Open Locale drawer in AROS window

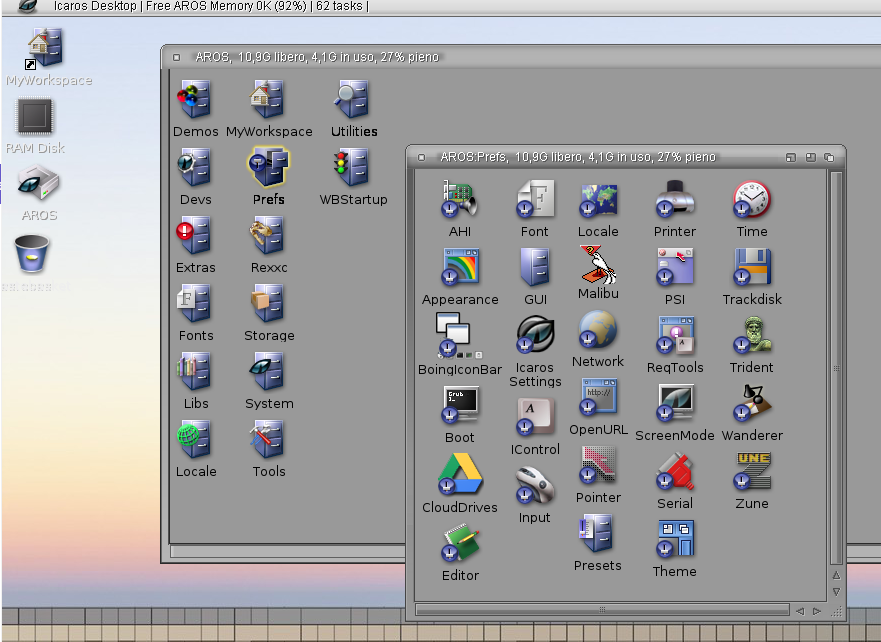[x=194, y=439]
